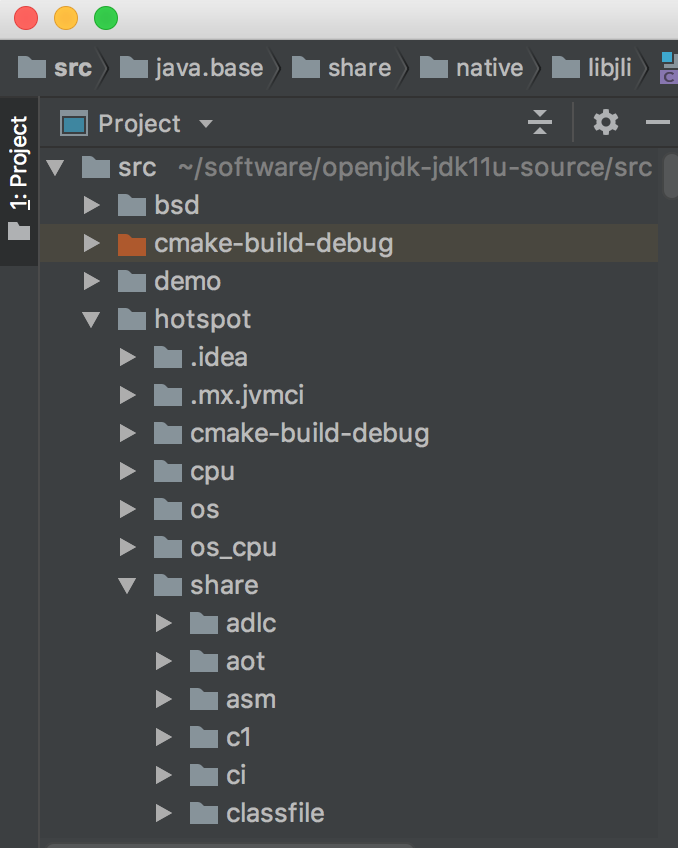This screenshot has width=678, height=848.
Task: Select the adlc folder under share
Action: pyautogui.click(x=249, y=623)
